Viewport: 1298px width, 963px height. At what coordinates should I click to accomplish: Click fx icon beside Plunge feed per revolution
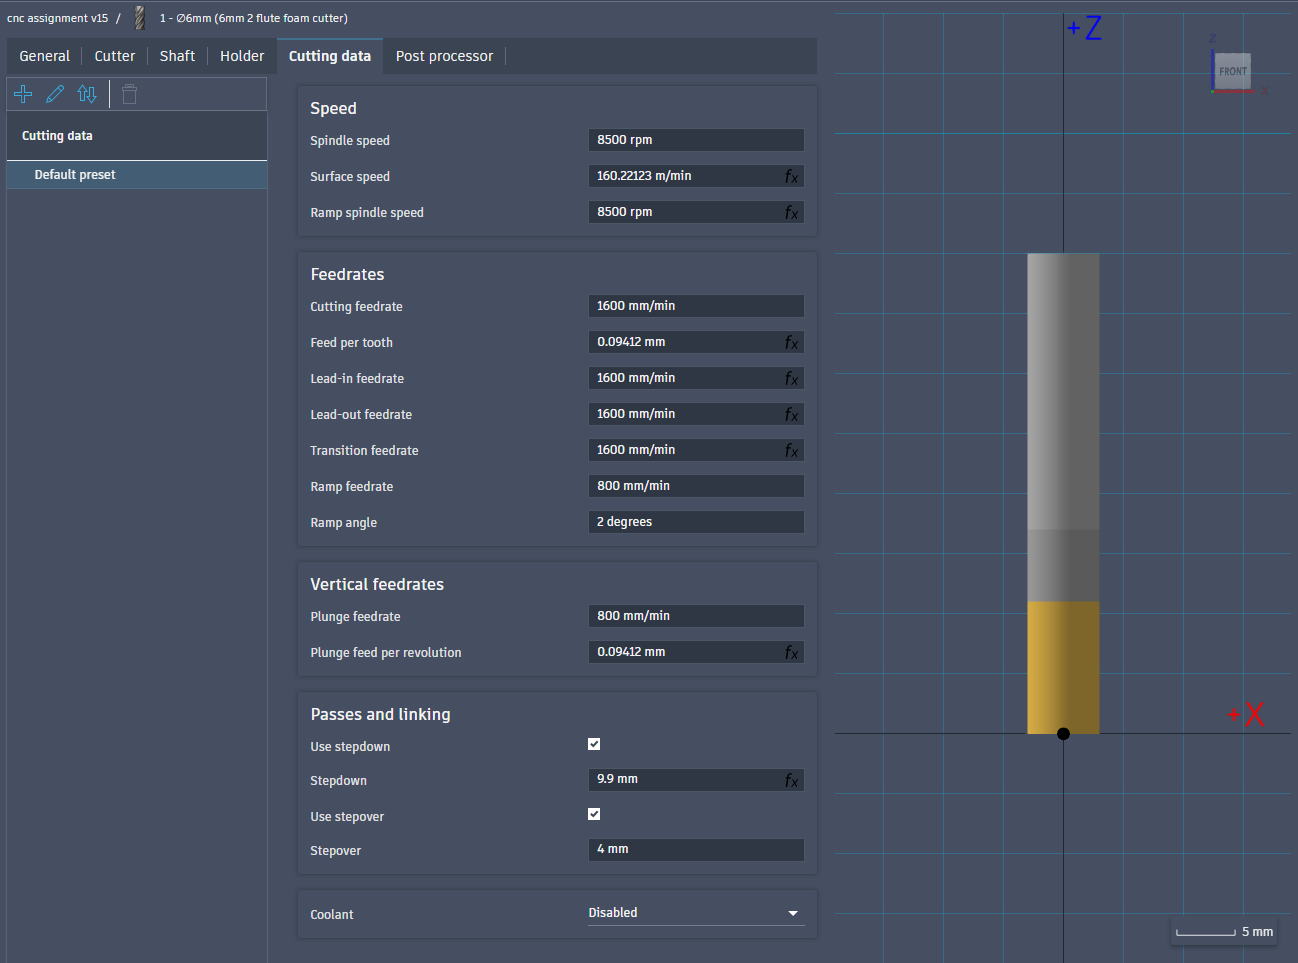tap(791, 652)
